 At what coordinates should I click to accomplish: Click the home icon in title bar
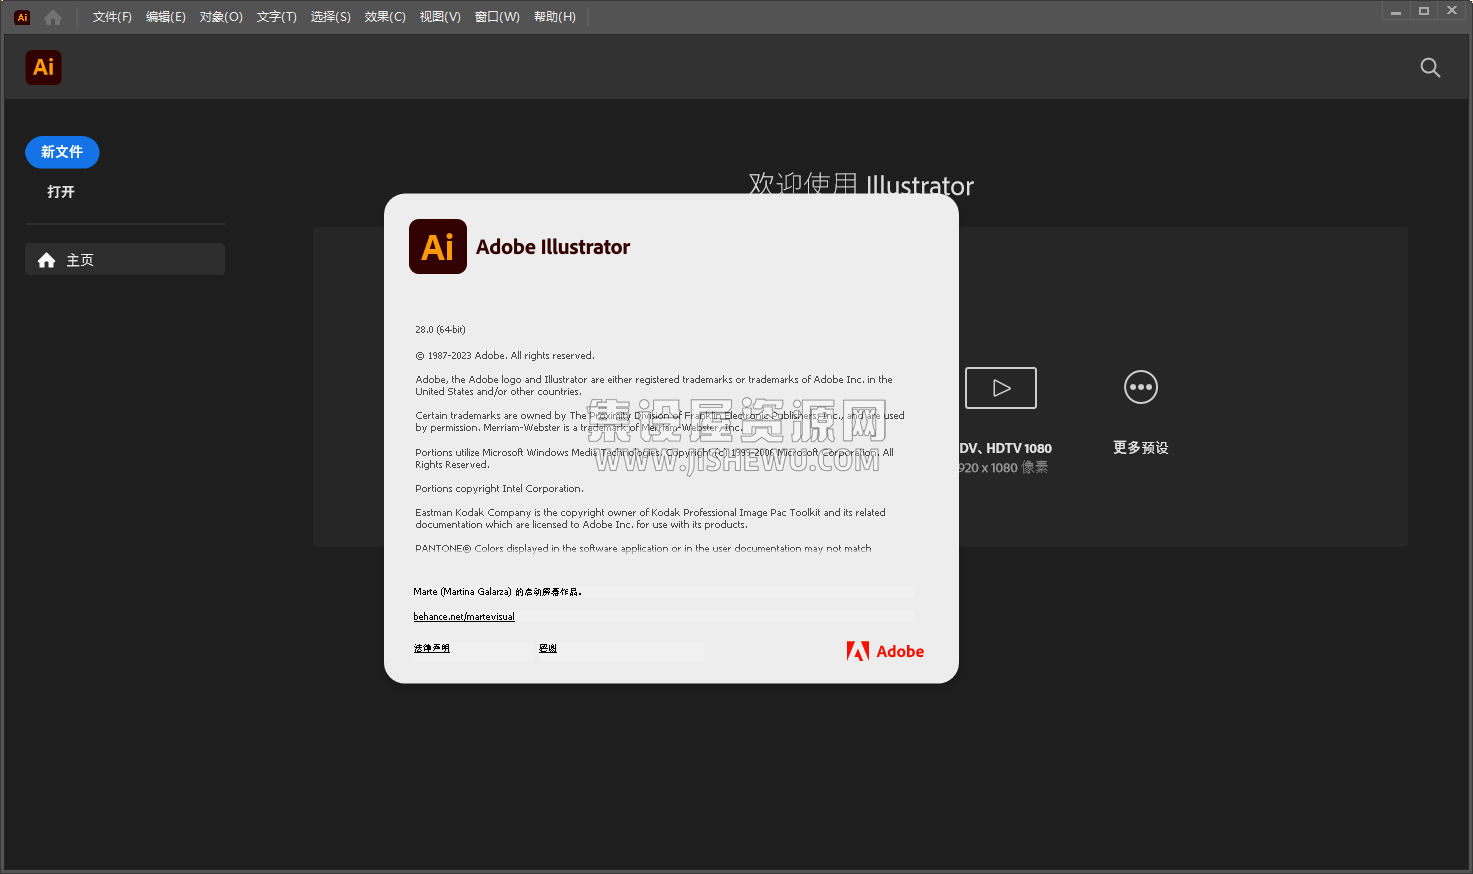[53, 17]
